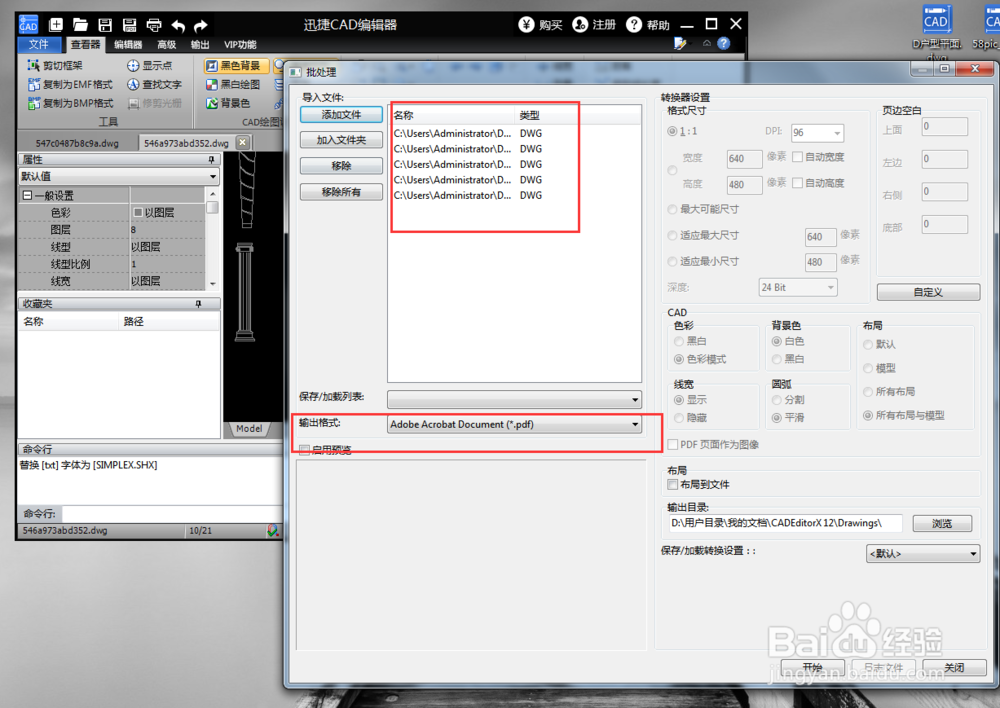Viewport: 1000px width, 708px height.
Task: Select the 最大可能尺寸 radio button
Action: point(672,209)
